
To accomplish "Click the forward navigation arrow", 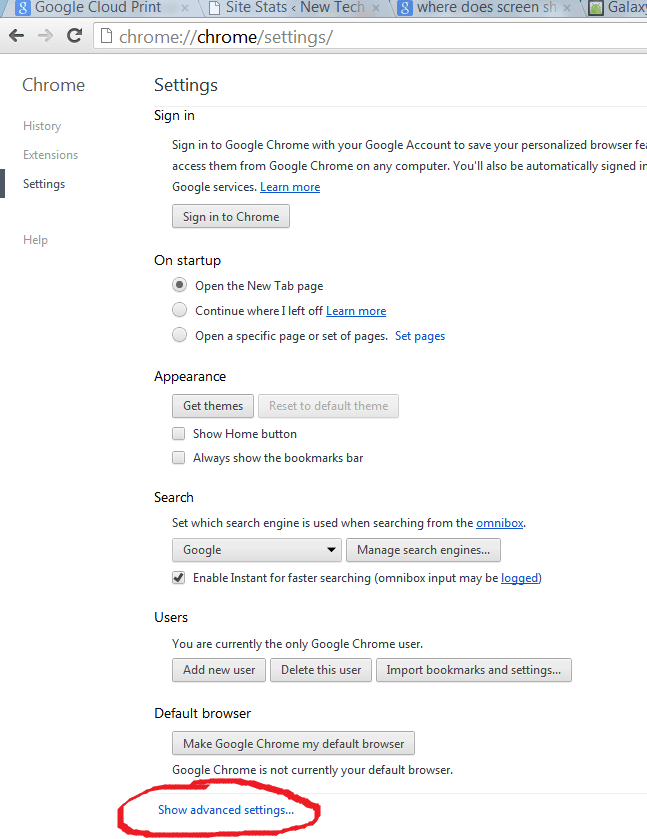I will [x=45, y=37].
